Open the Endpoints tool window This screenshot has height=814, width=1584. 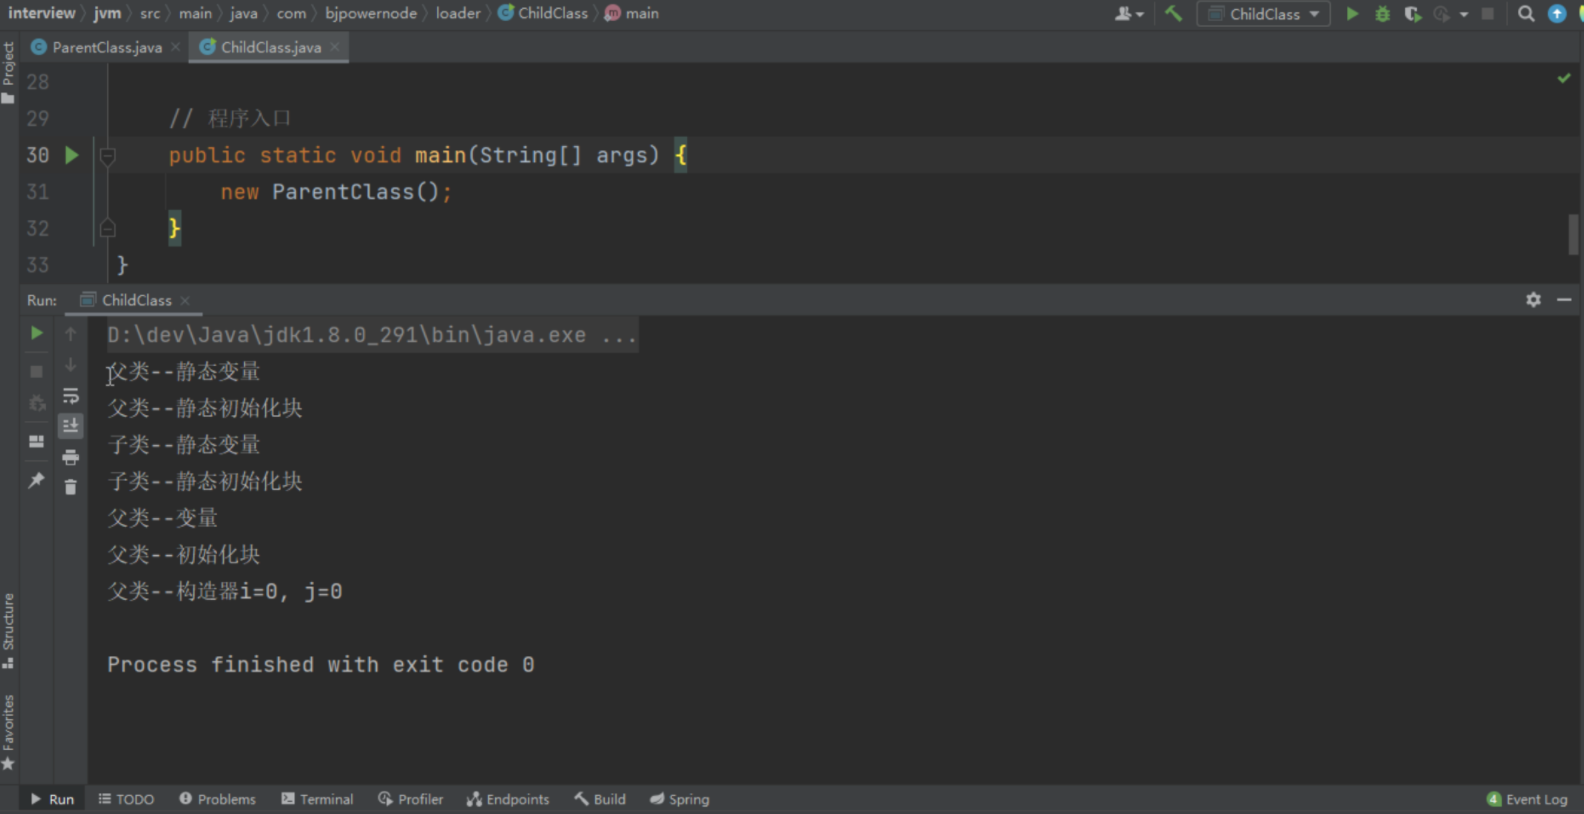(508, 799)
